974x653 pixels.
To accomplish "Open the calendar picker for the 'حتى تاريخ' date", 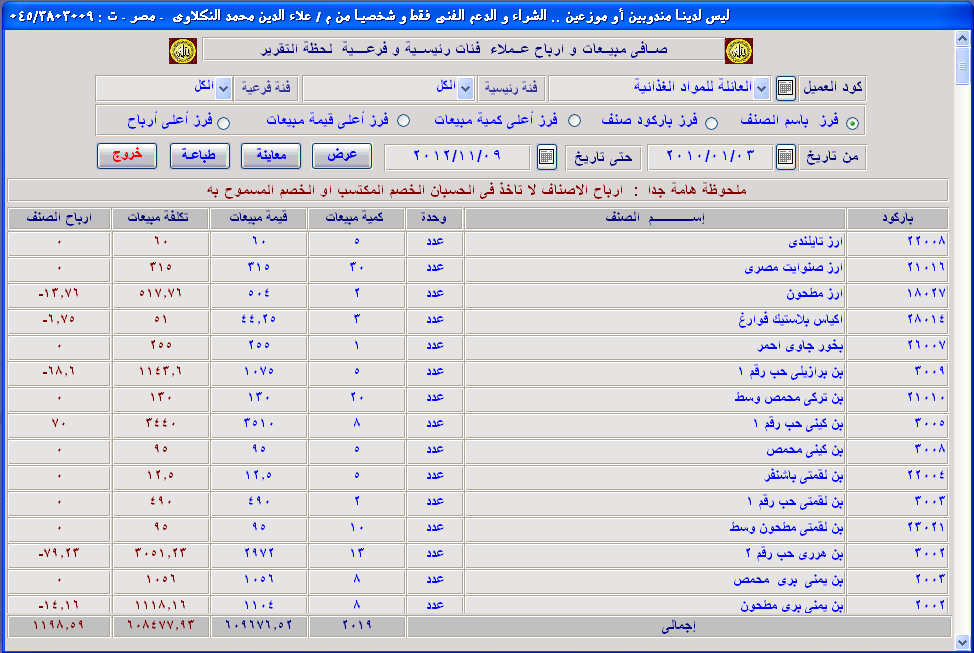I will click(x=546, y=156).
